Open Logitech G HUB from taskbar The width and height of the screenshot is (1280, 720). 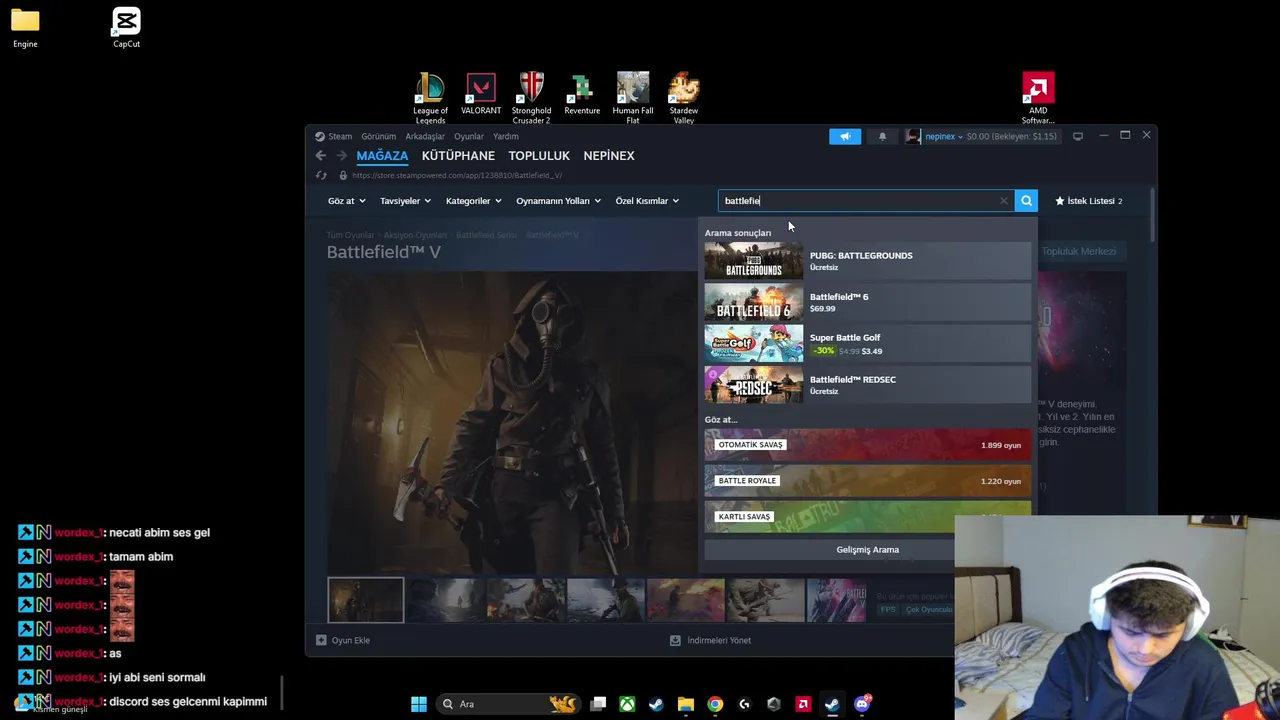coord(744,704)
